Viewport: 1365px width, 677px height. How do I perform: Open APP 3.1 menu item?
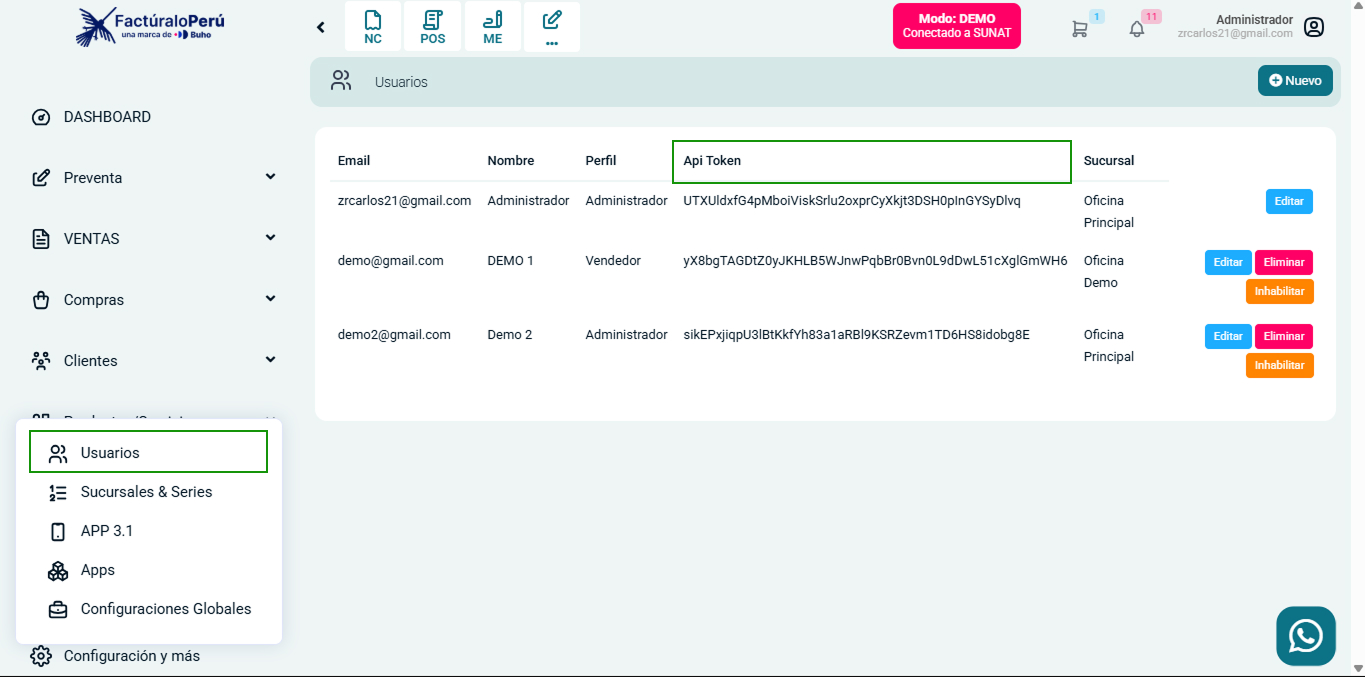click(107, 531)
